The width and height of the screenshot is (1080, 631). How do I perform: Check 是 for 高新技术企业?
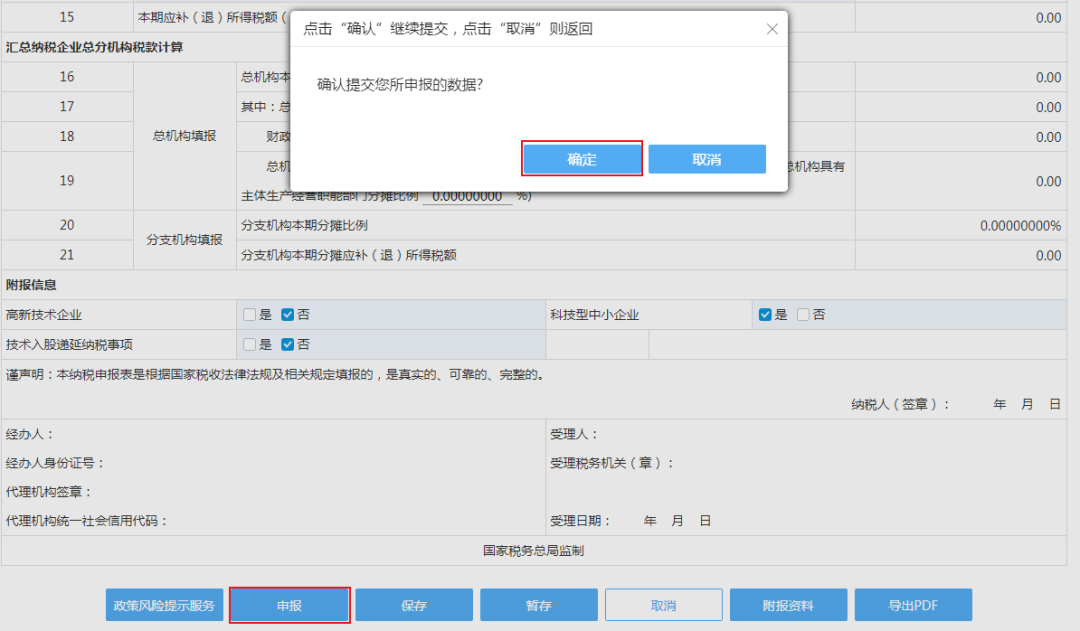[x=249, y=315]
